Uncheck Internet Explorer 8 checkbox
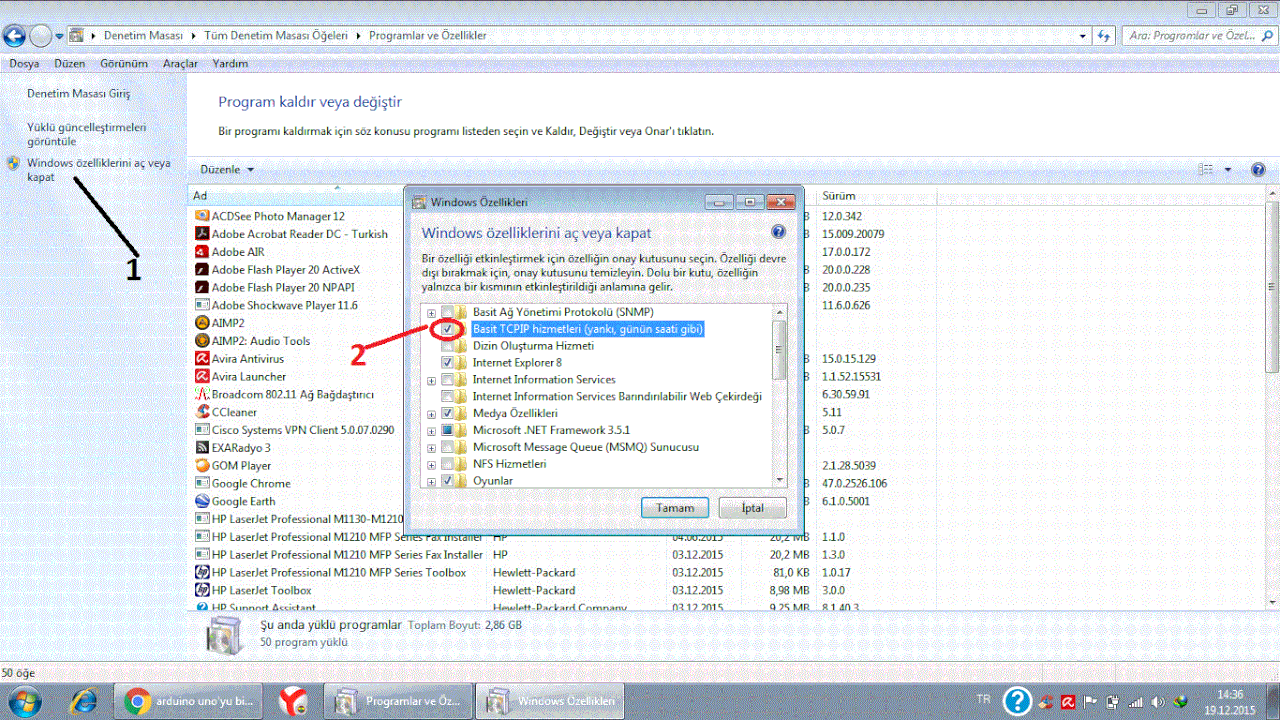This screenshot has height=720, width=1280. click(447, 363)
